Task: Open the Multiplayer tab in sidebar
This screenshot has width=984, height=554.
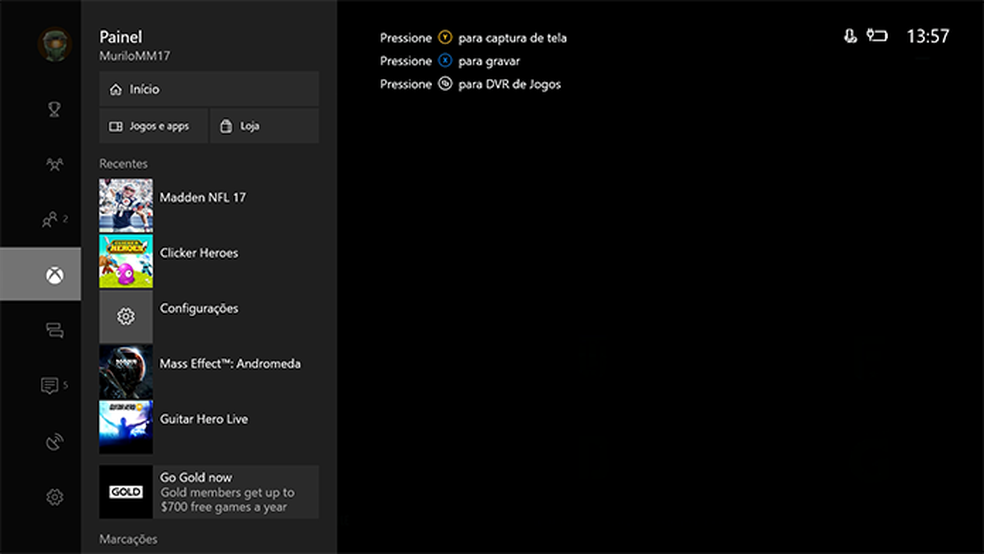Action: (55, 164)
